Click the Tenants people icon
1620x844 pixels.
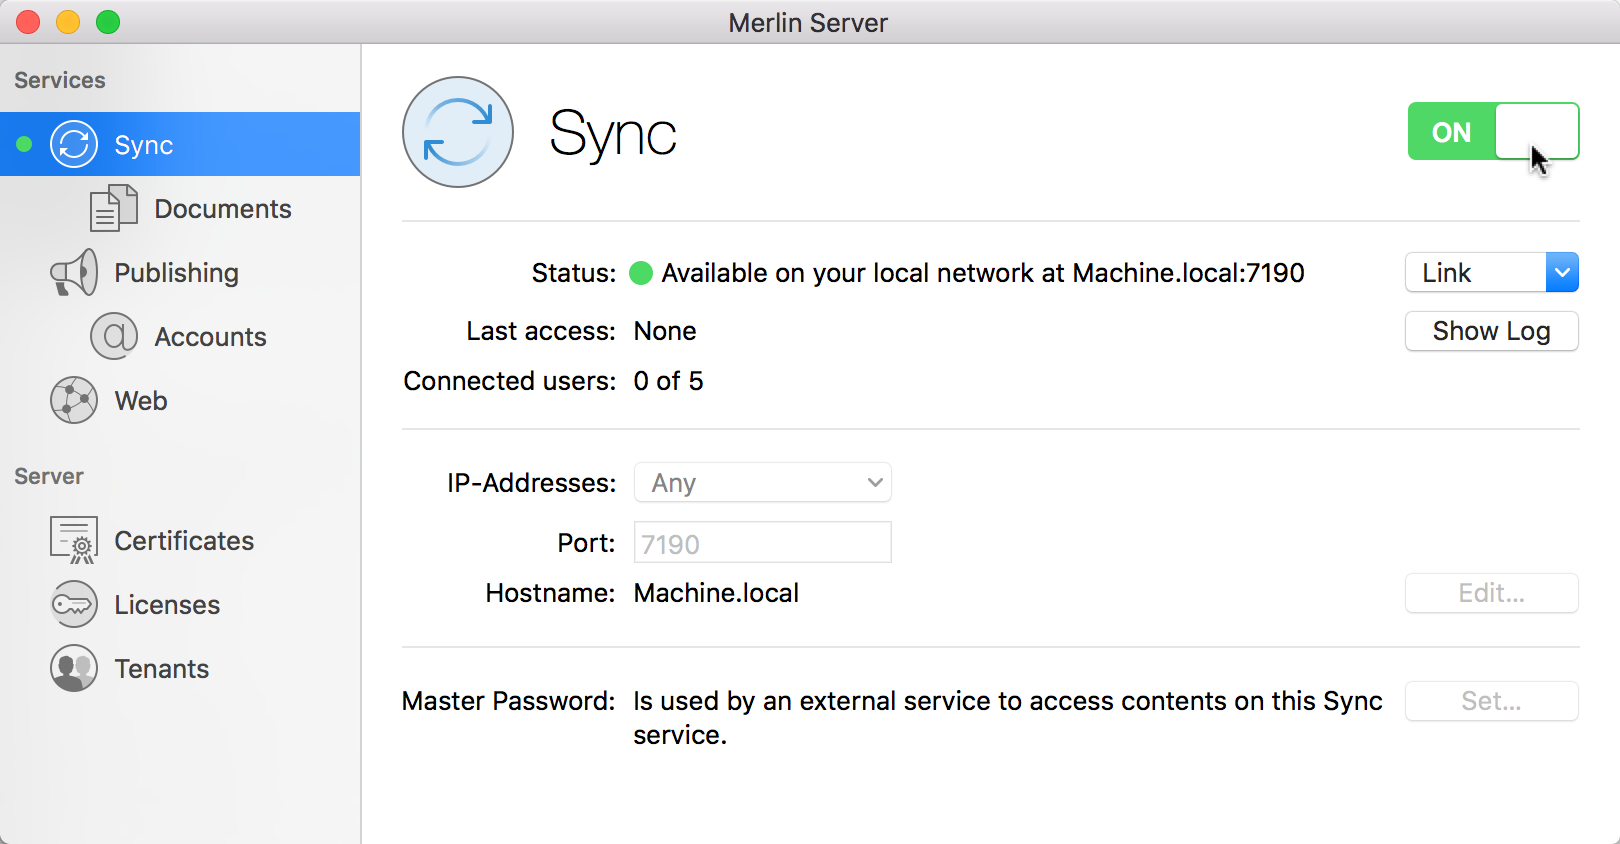tap(74, 668)
